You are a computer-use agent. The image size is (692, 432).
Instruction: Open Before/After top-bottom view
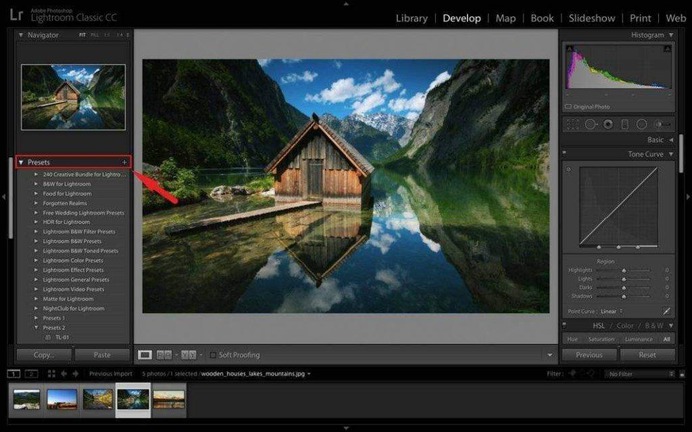point(188,355)
